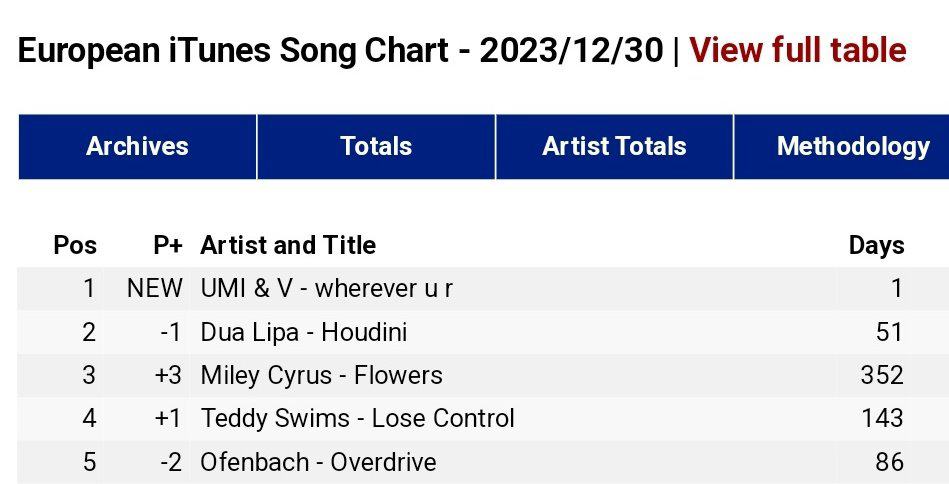Click the 352 days value for Flowers
Viewport: 949px width, 484px height.
coord(882,375)
